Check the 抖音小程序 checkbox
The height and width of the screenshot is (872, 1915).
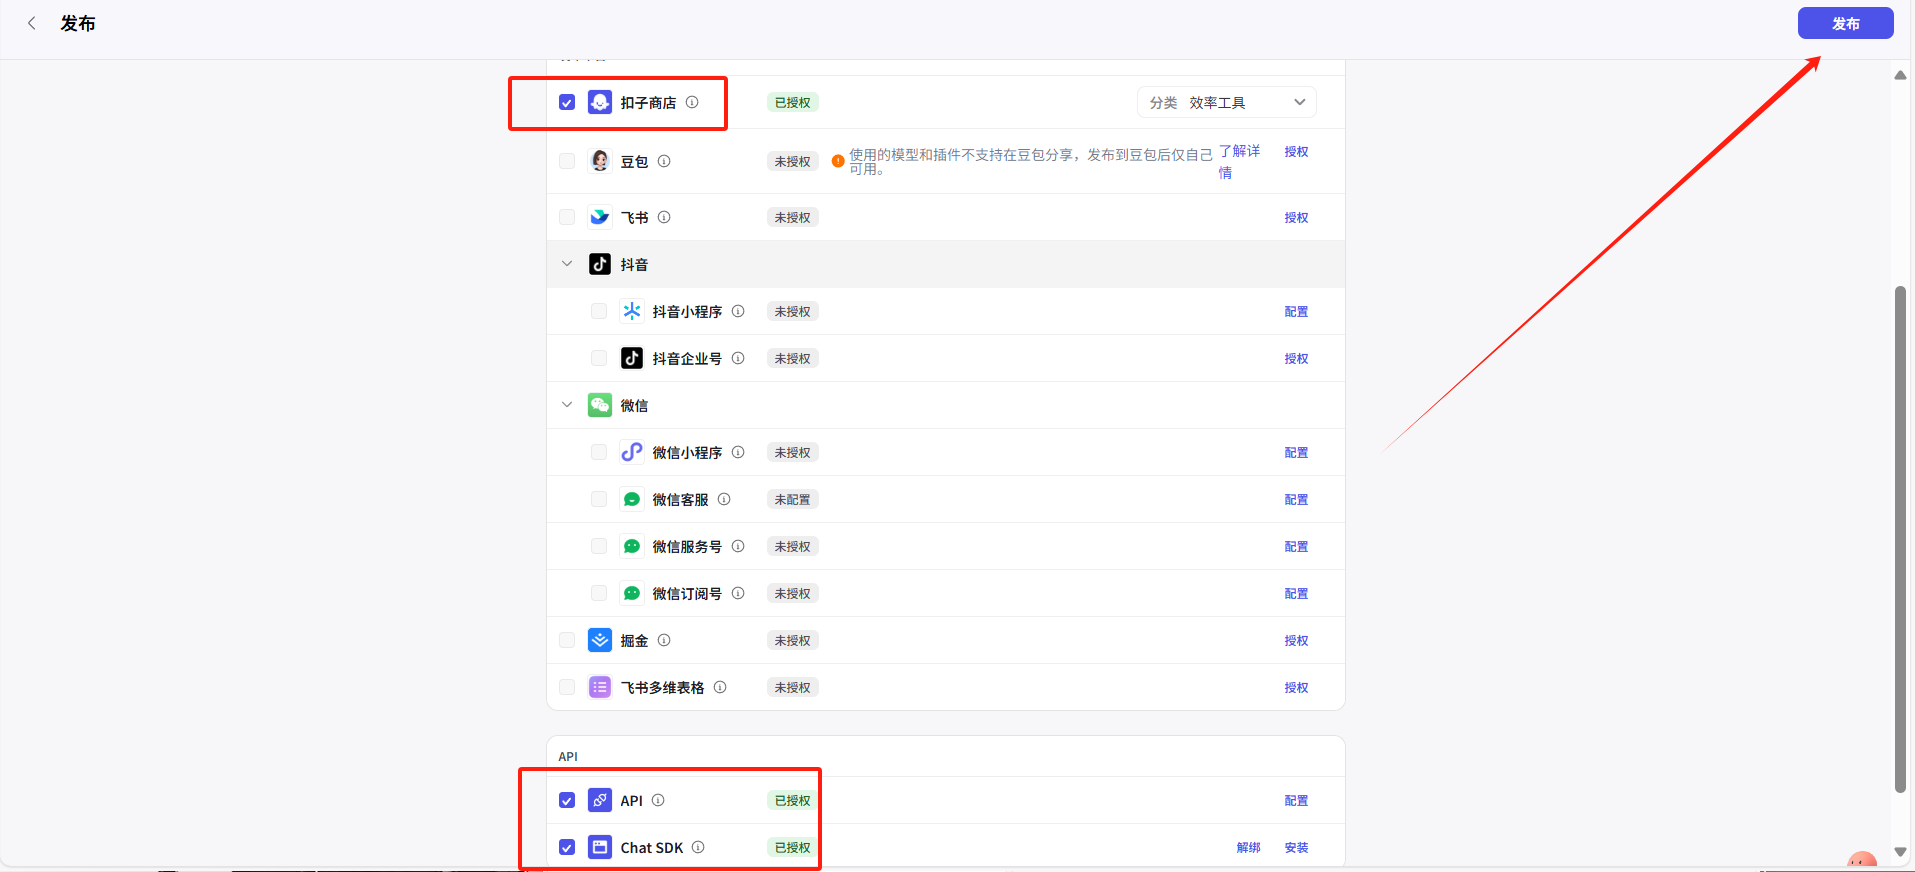(599, 311)
